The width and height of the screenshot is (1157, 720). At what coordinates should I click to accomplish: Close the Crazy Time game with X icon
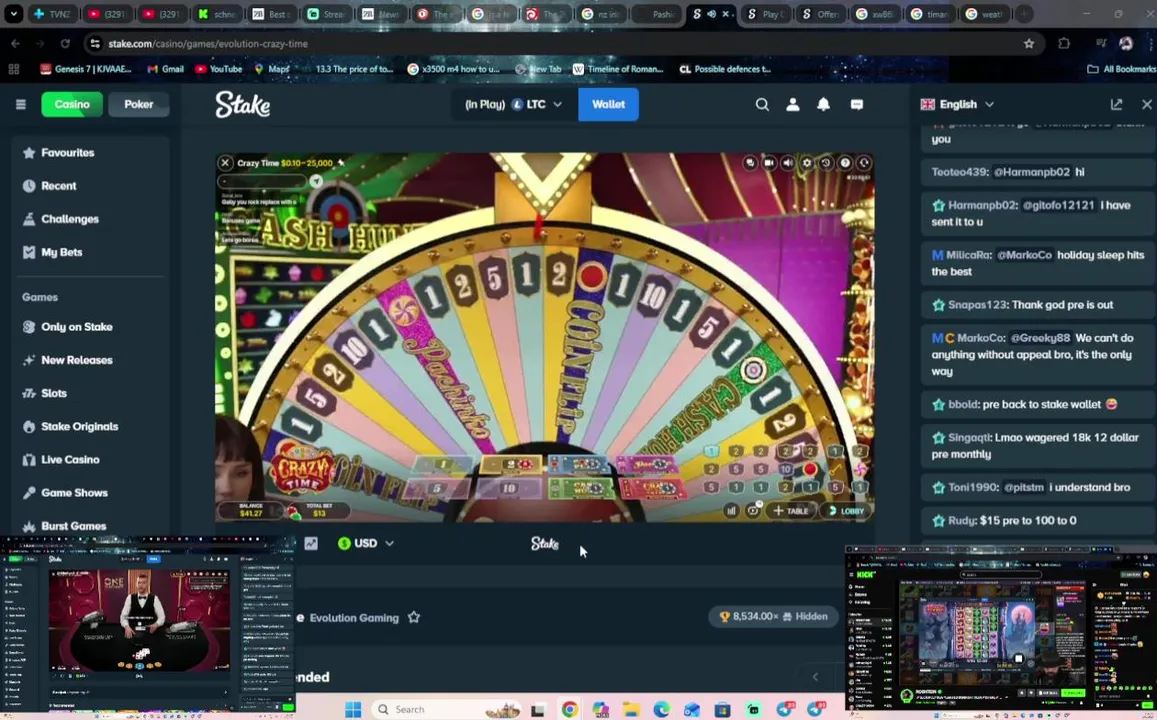(x=225, y=163)
